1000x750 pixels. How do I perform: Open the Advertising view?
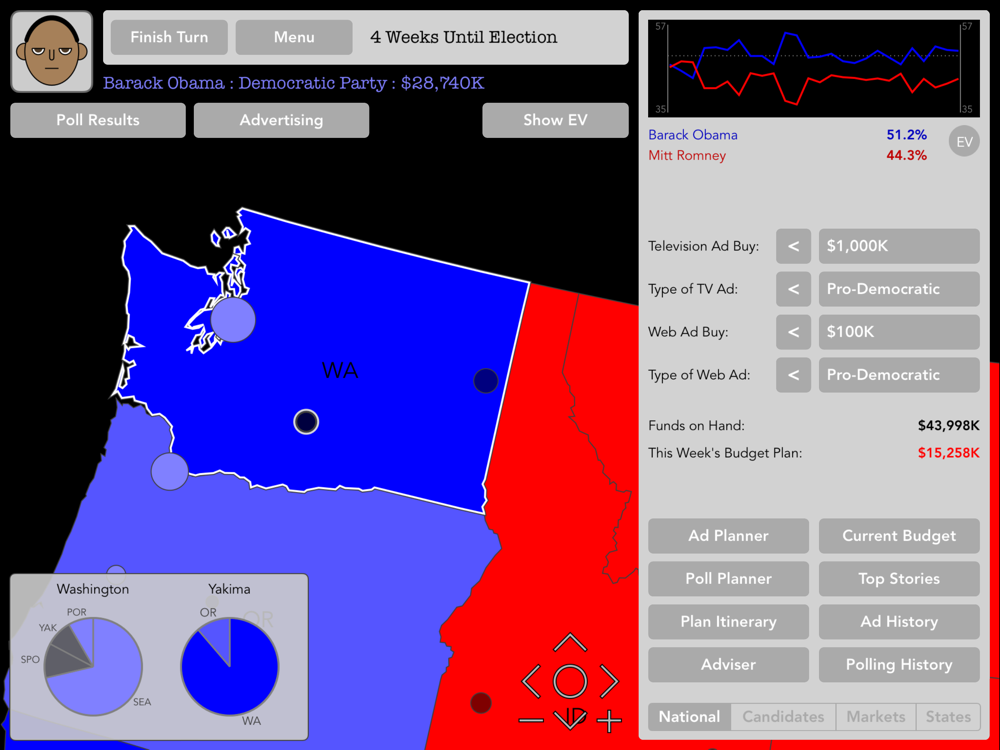point(281,120)
